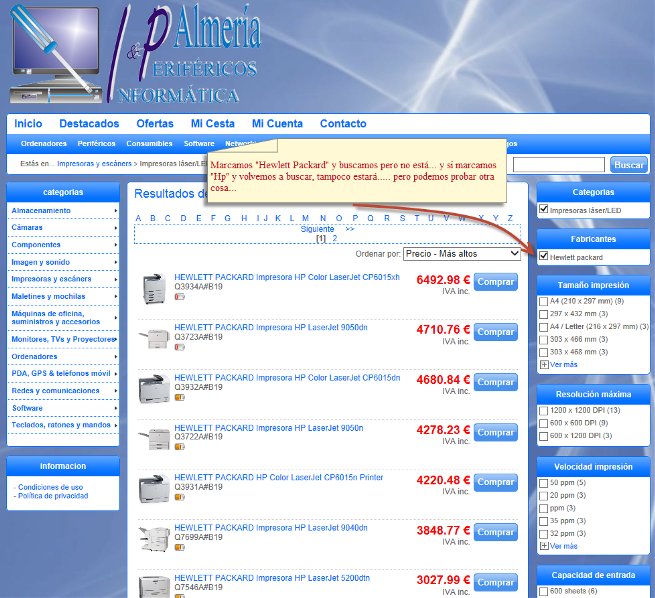This screenshot has height=598, width=655.
Task: Open the Ofertas menu item
Action: point(155,124)
